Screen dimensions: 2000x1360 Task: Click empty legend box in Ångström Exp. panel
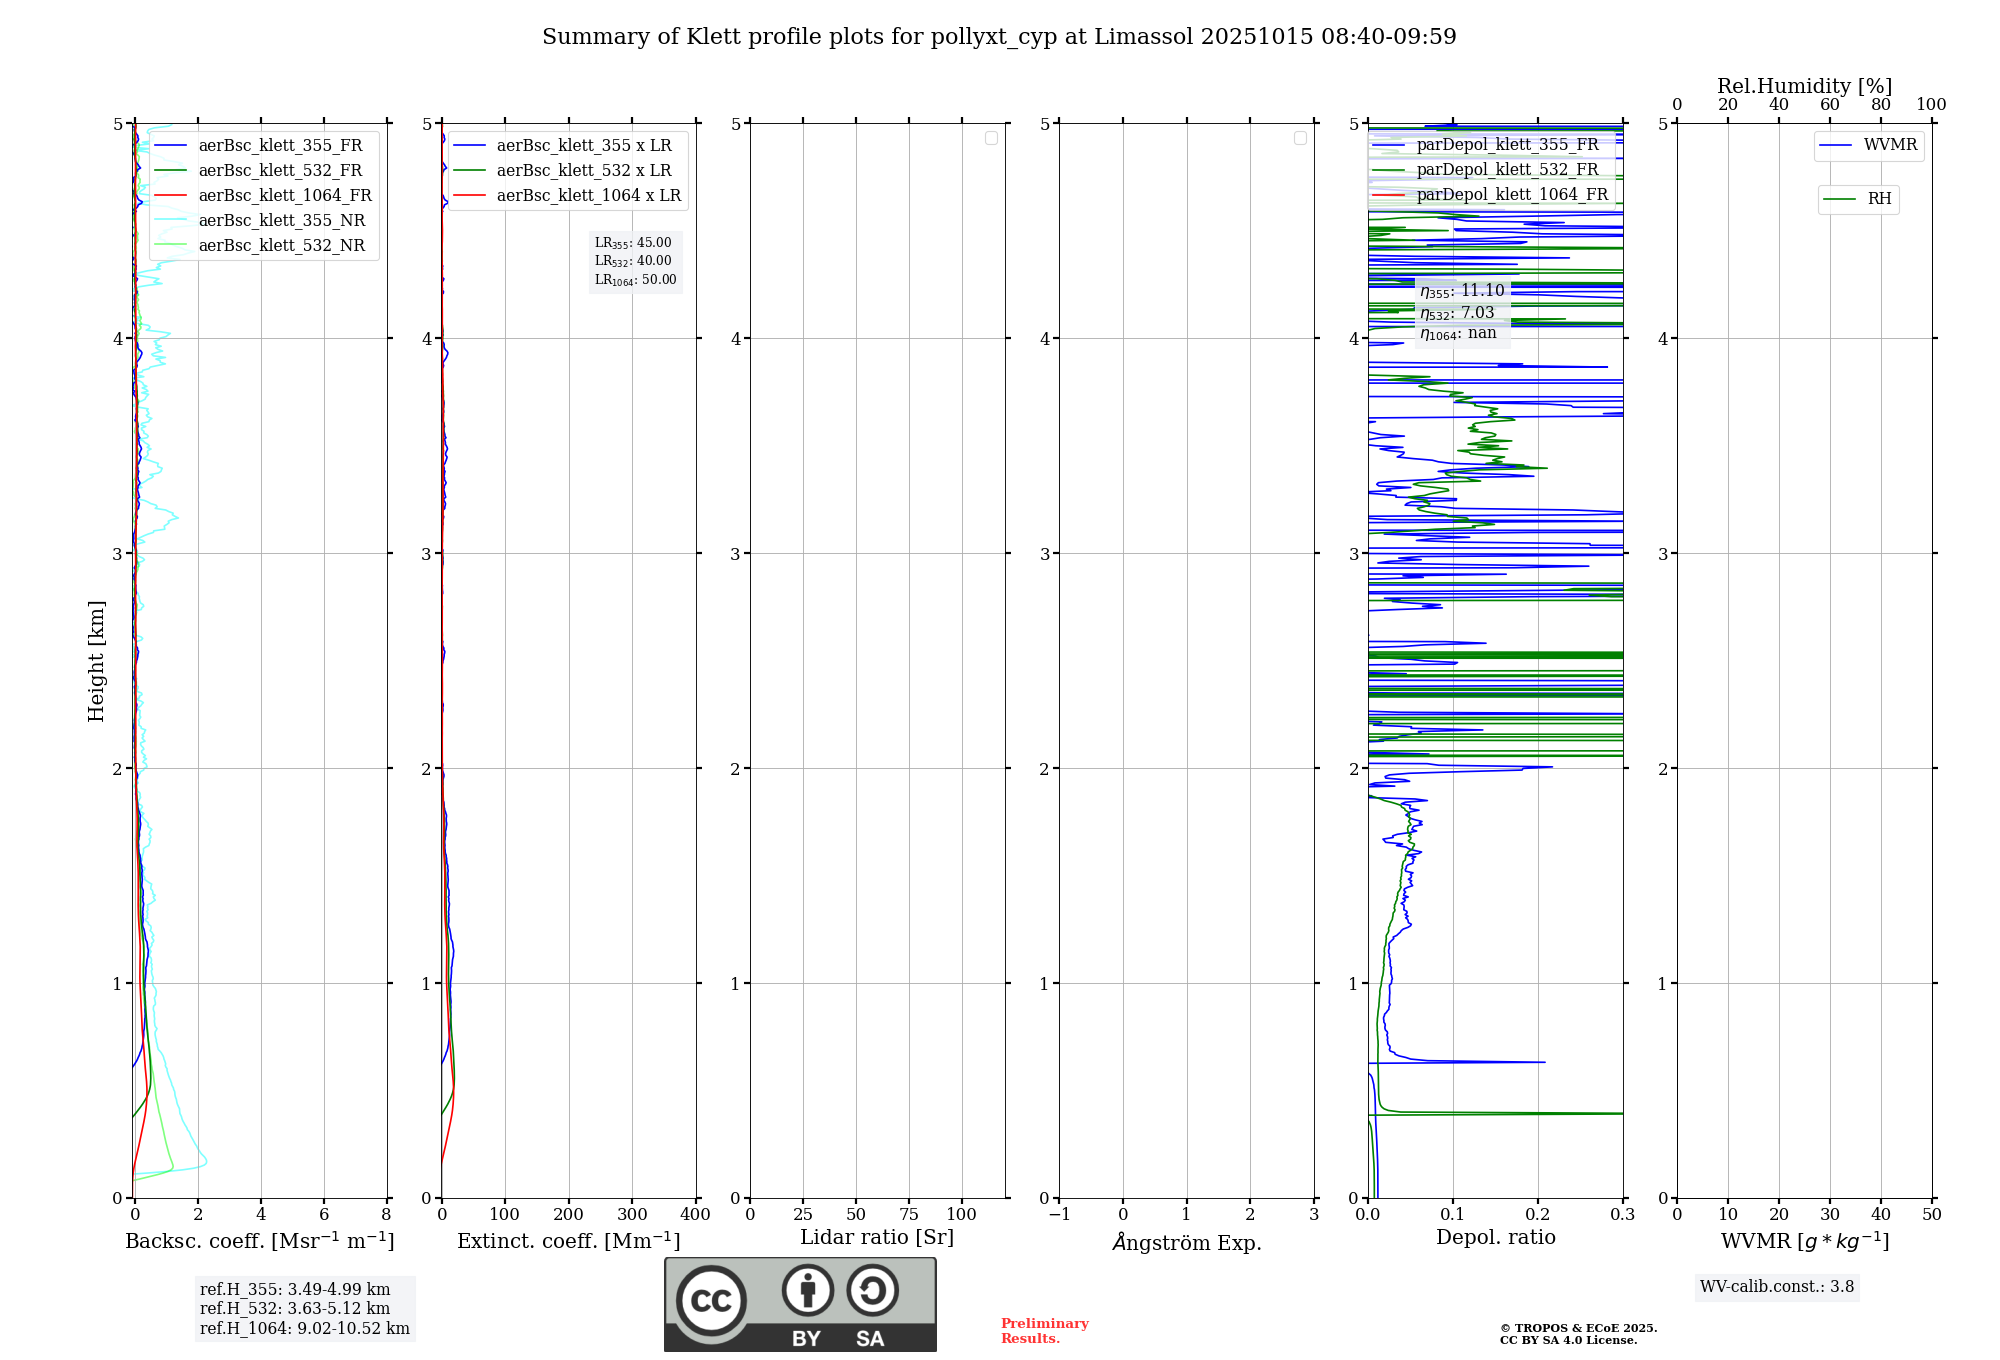point(1300,138)
